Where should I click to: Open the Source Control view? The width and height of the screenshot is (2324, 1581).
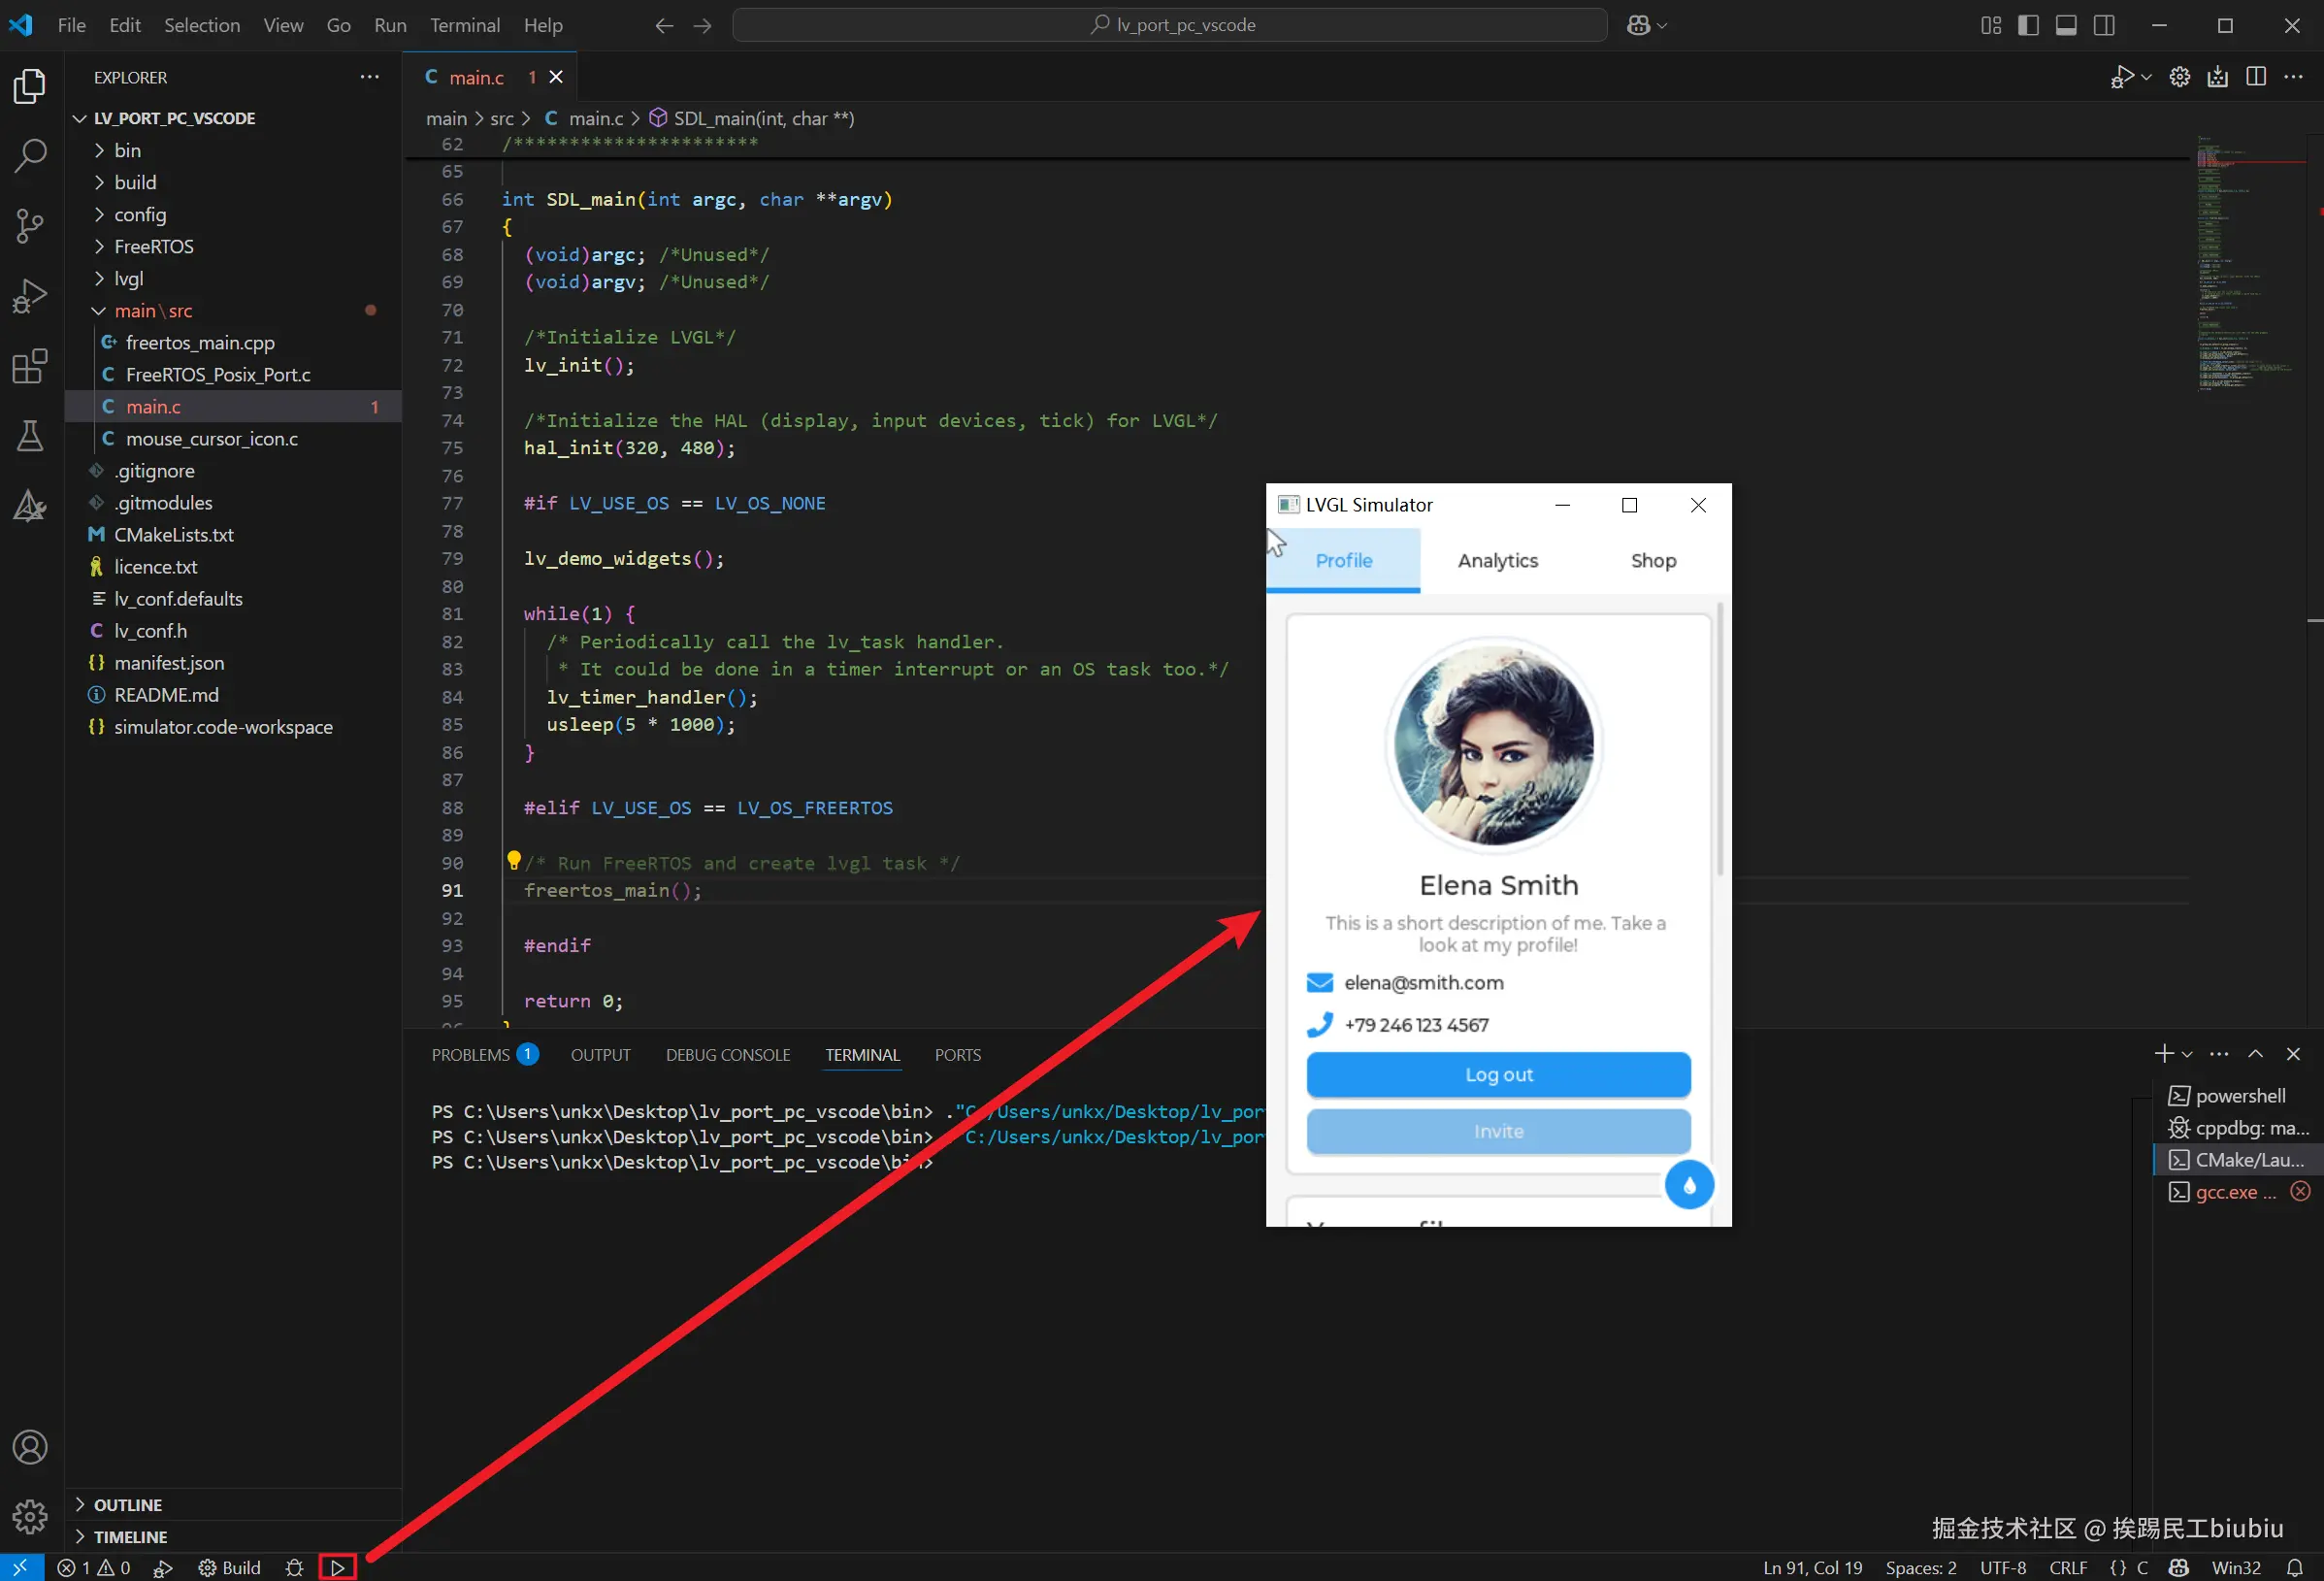pos(30,225)
